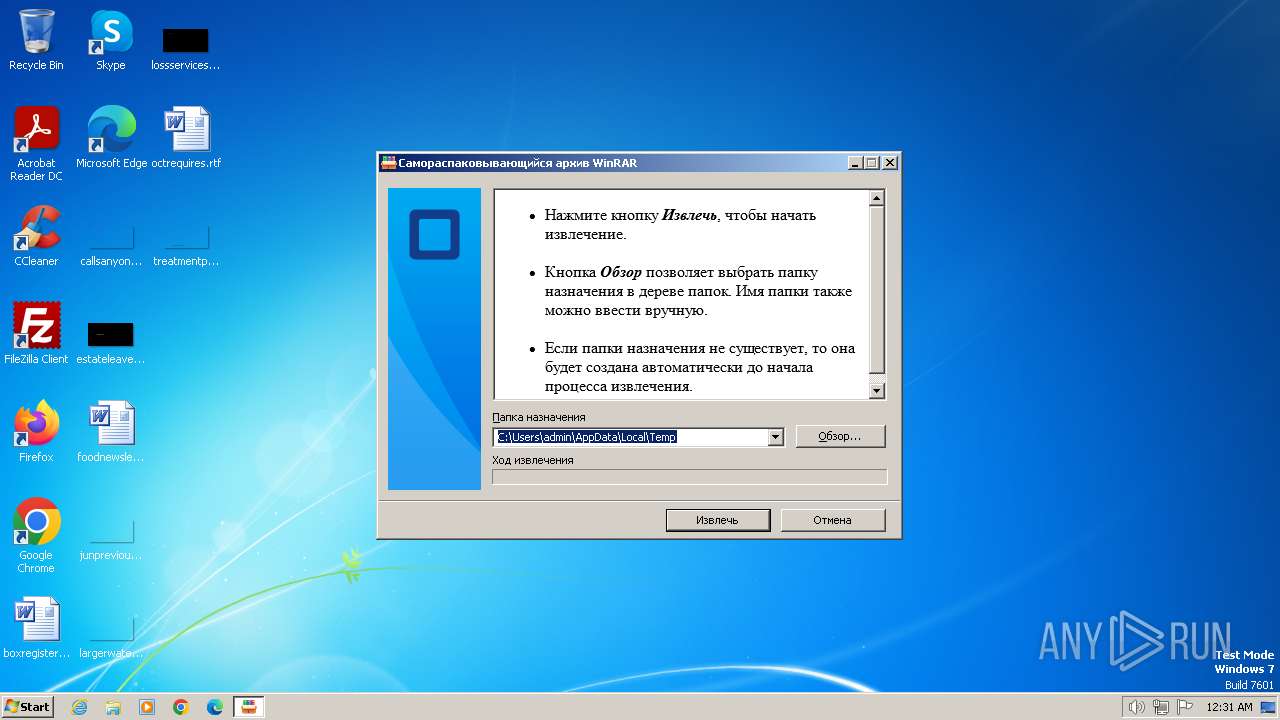Open the volume control tray icon

click(x=1136, y=707)
